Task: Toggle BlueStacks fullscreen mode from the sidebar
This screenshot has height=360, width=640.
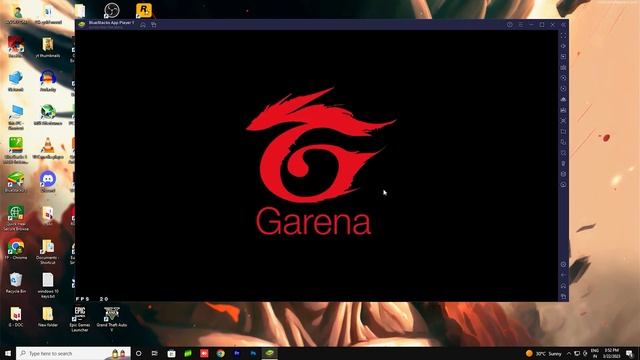Action: coord(563,36)
